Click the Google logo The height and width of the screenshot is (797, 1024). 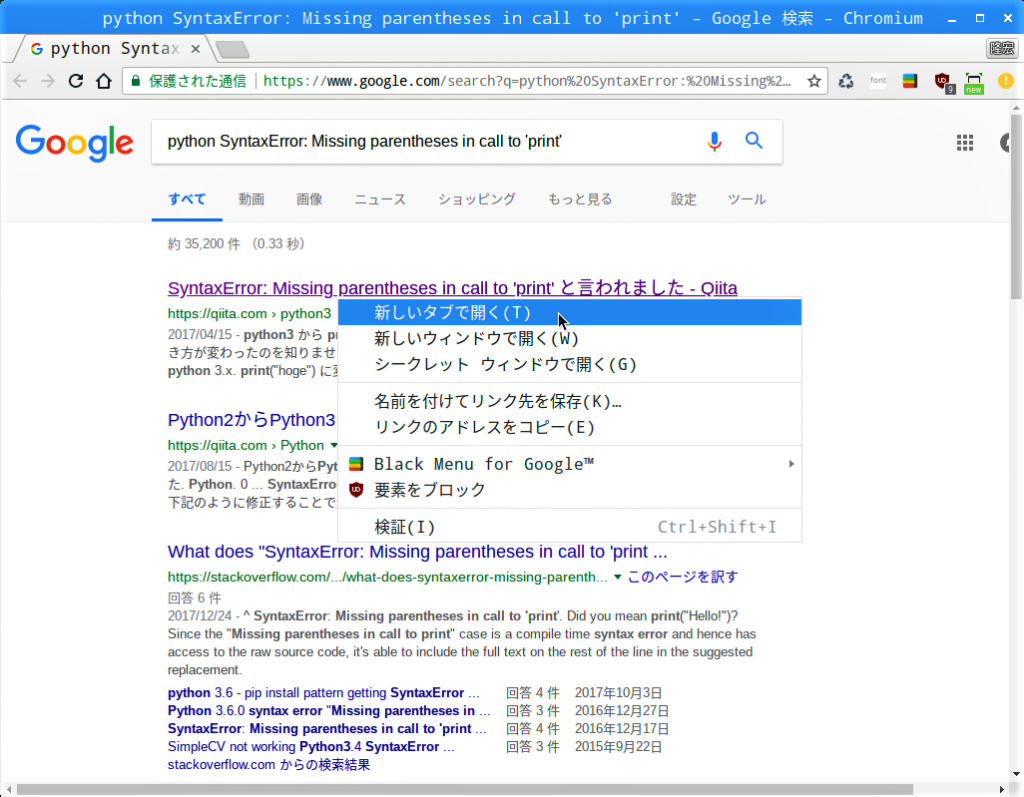[74, 143]
